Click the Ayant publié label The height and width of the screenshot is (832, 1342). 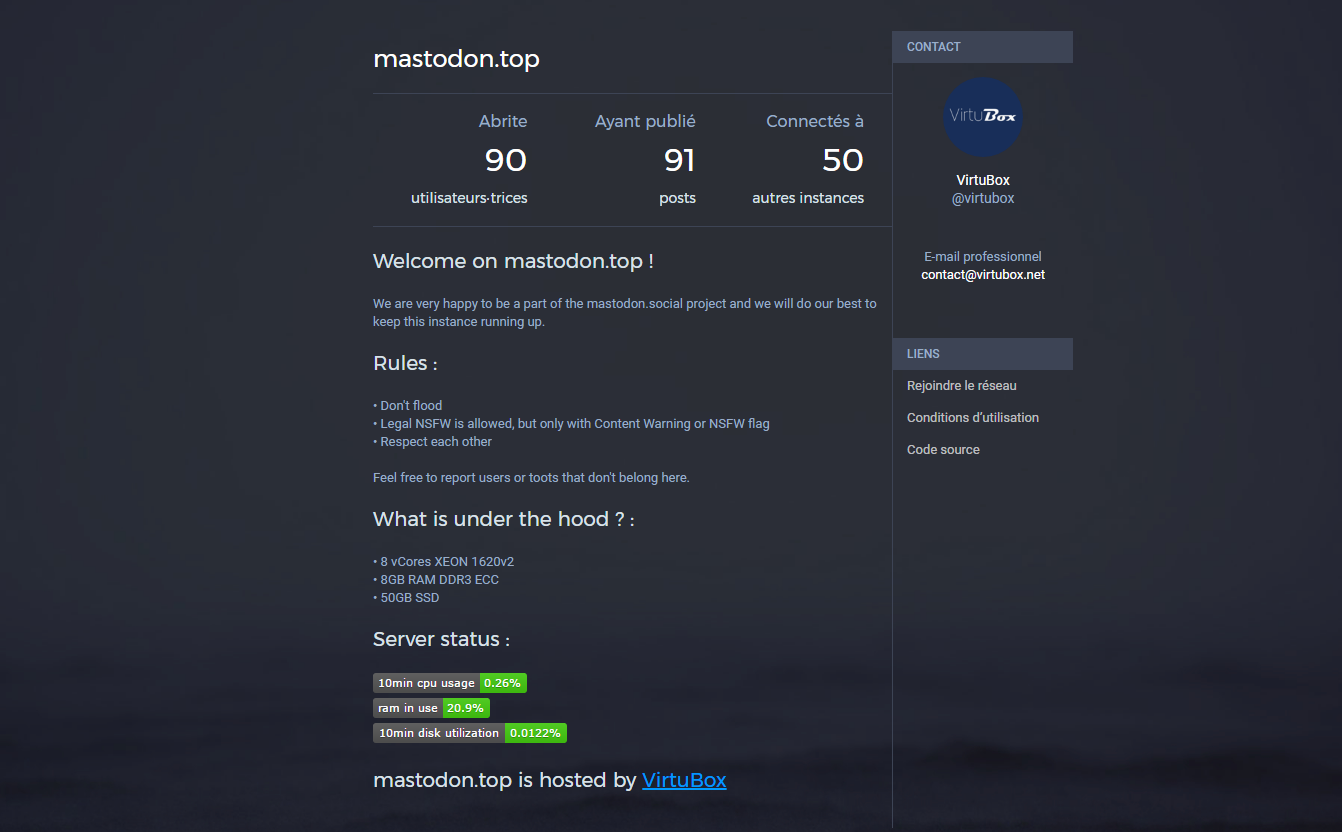tap(645, 121)
